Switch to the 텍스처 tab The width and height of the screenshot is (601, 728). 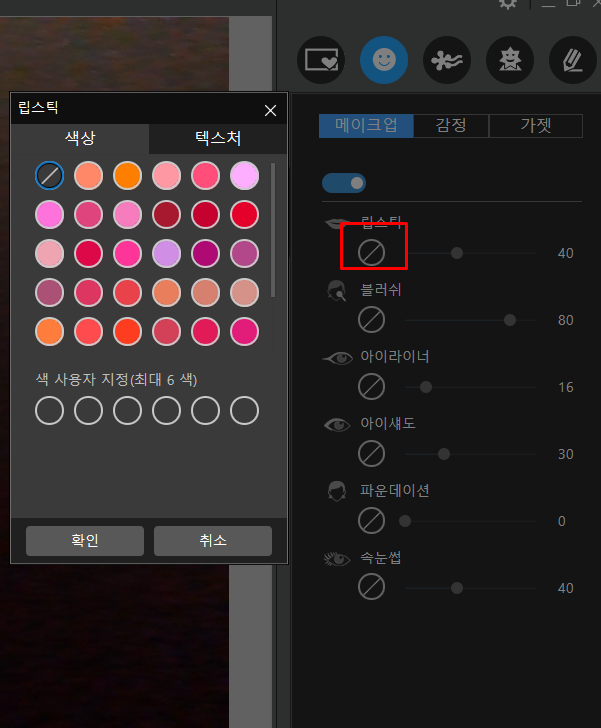coord(218,138)
